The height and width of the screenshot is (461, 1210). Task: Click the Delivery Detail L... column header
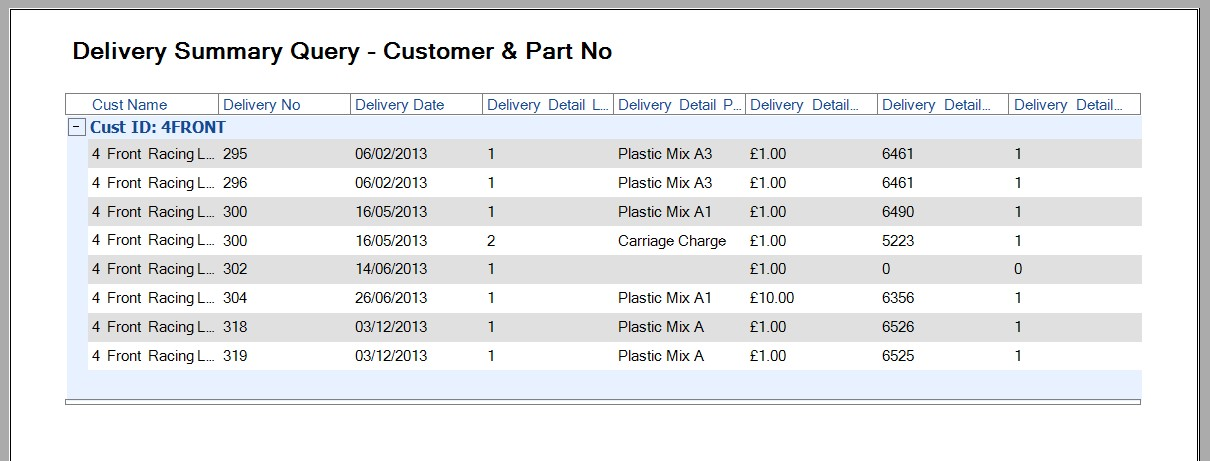click(x=546, y=105)
